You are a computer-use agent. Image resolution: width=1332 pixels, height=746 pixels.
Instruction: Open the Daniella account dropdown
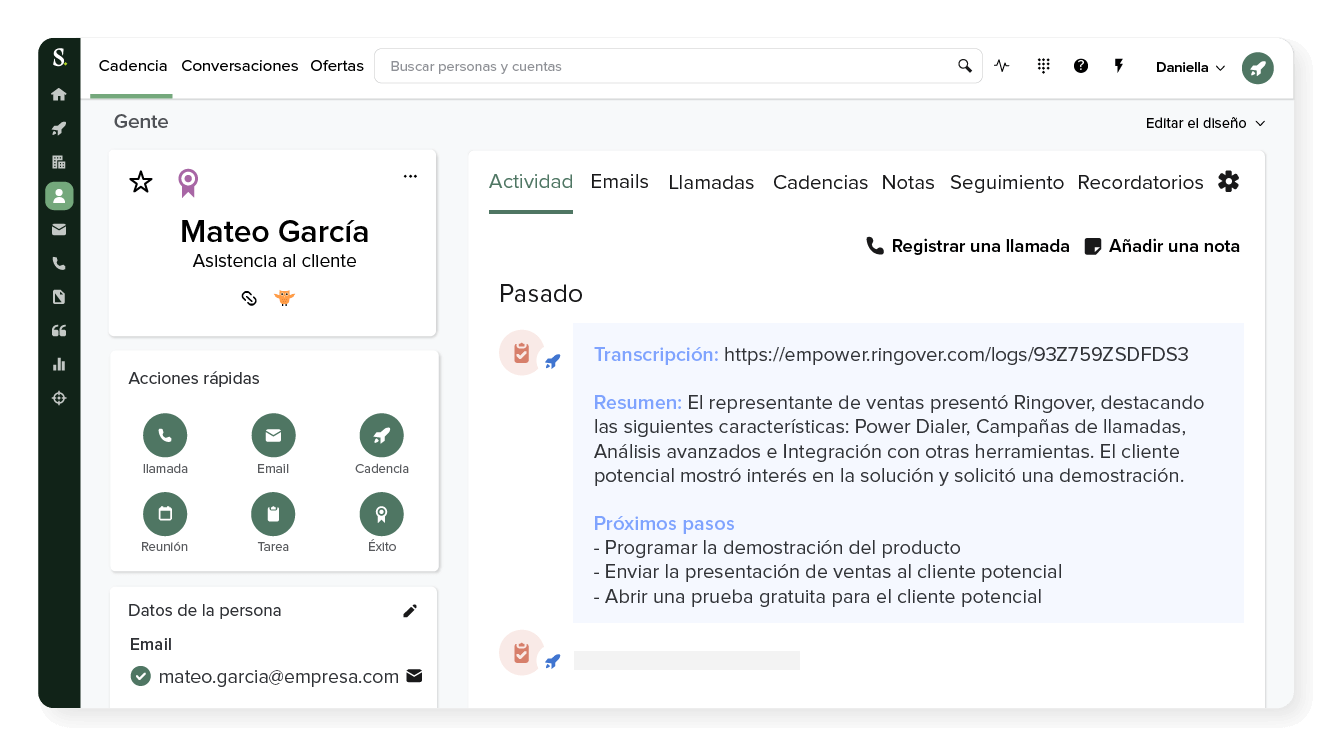(x=1189, y=66)
